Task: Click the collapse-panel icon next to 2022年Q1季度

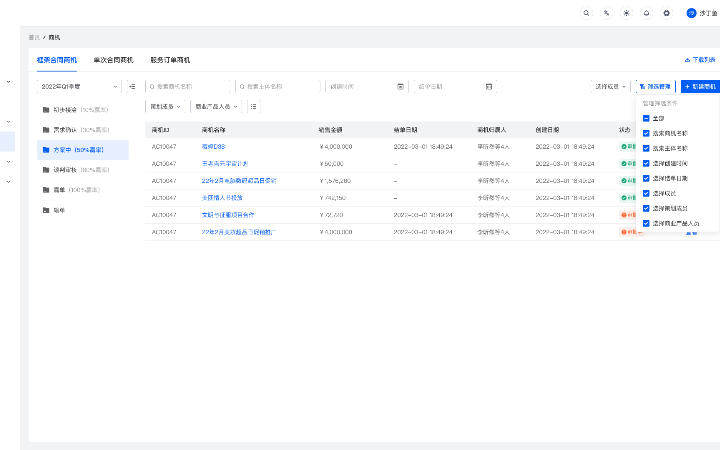Action: click(132, 86)
